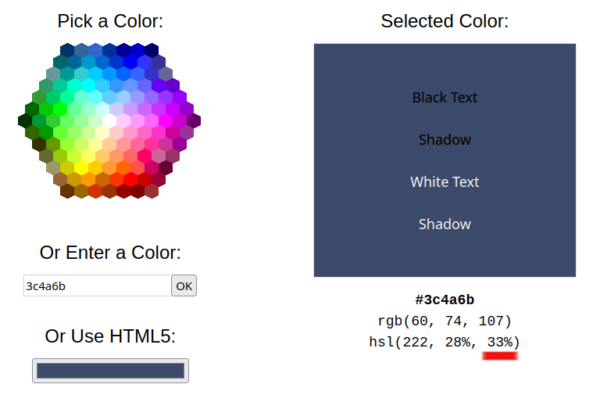Click the hex color text field containing 3c4a6b
600x402 pixels.
97,286
